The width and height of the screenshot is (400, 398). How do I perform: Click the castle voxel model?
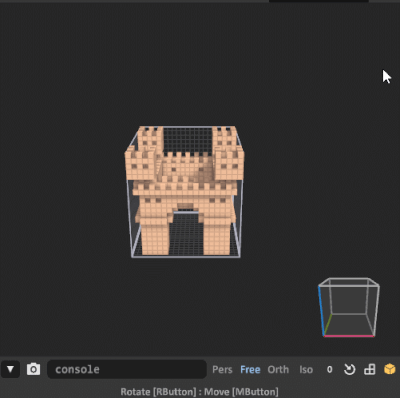coord(184,190)
